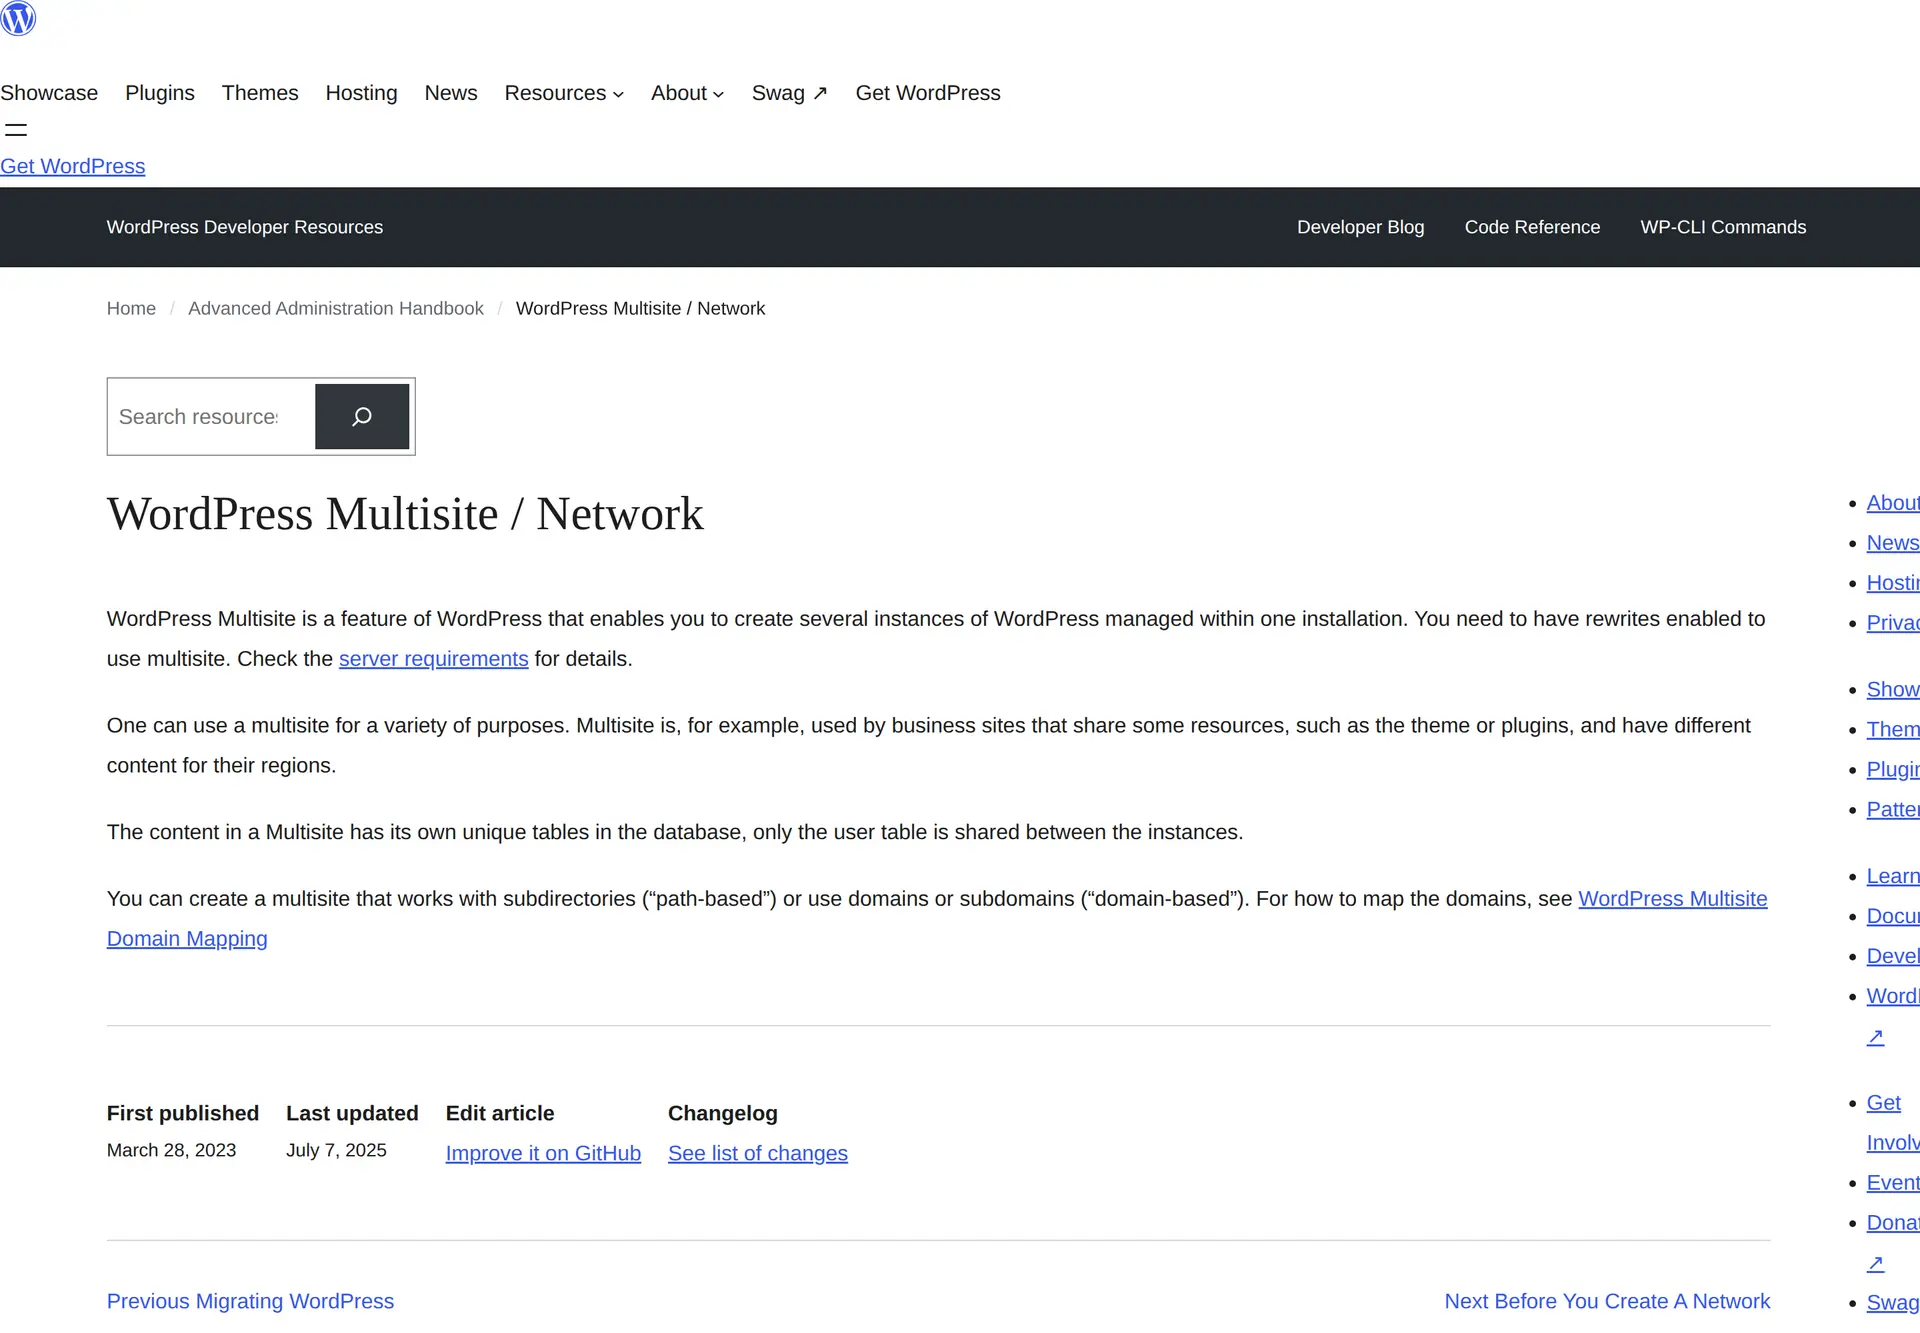Open the Swag link in the right-side list
Viewport: 1920px width, 1333px height.
[x=1893, y=1303]
